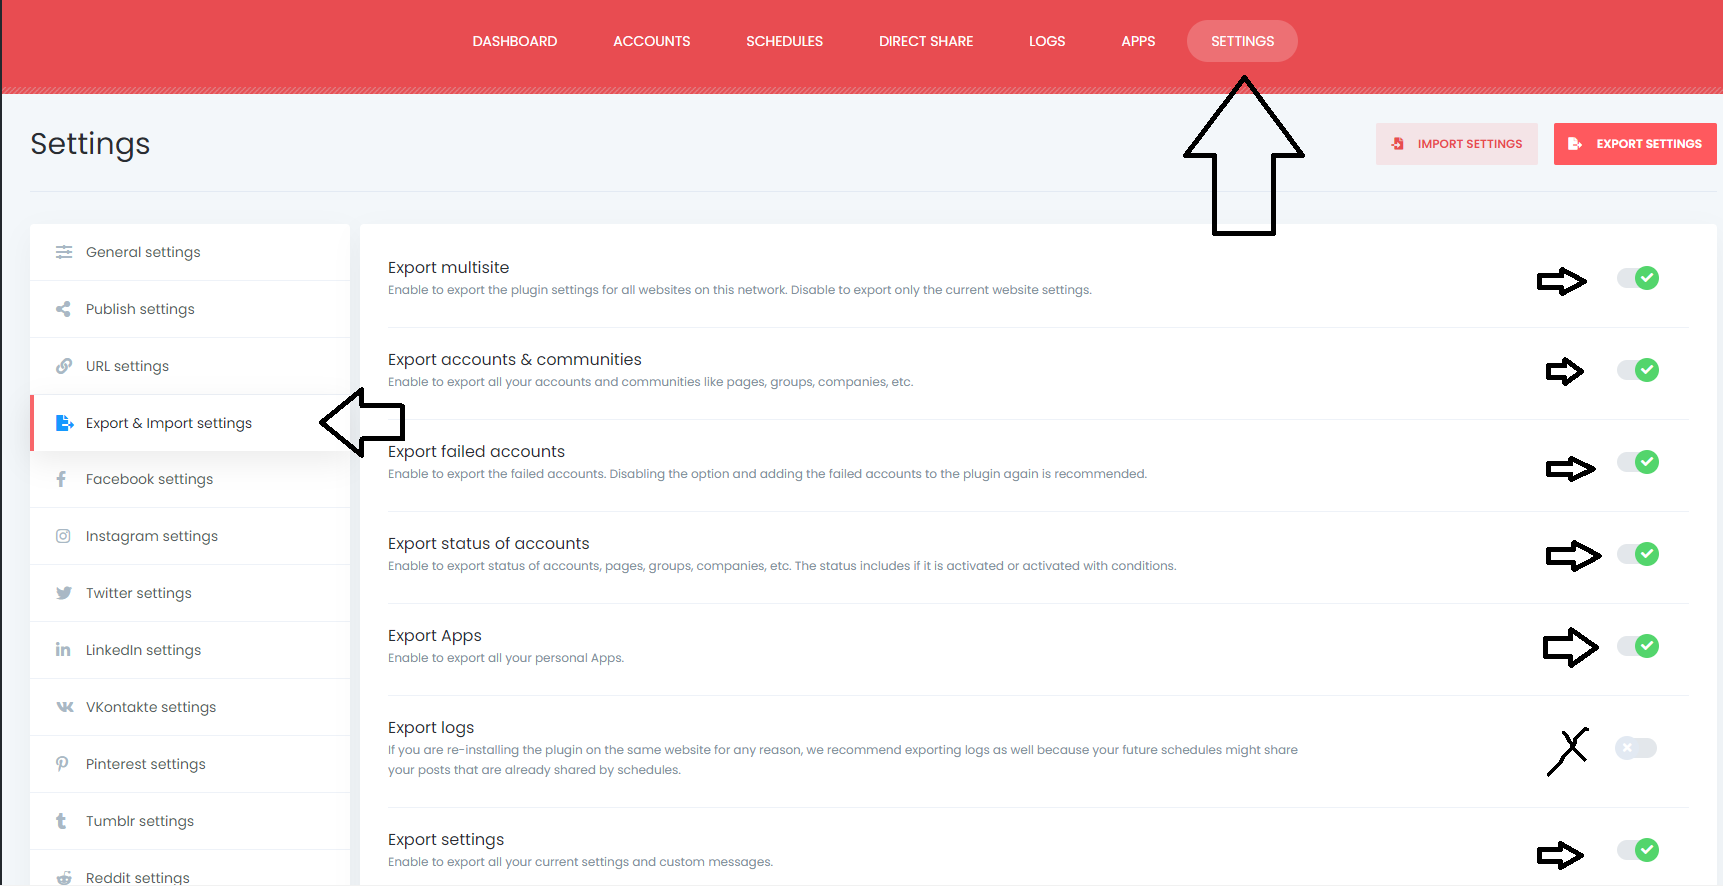Image resolution: width=1723 pixels, height=886 pixels.
Task: Click the Publish settings share icon
Action: point(64,309)
